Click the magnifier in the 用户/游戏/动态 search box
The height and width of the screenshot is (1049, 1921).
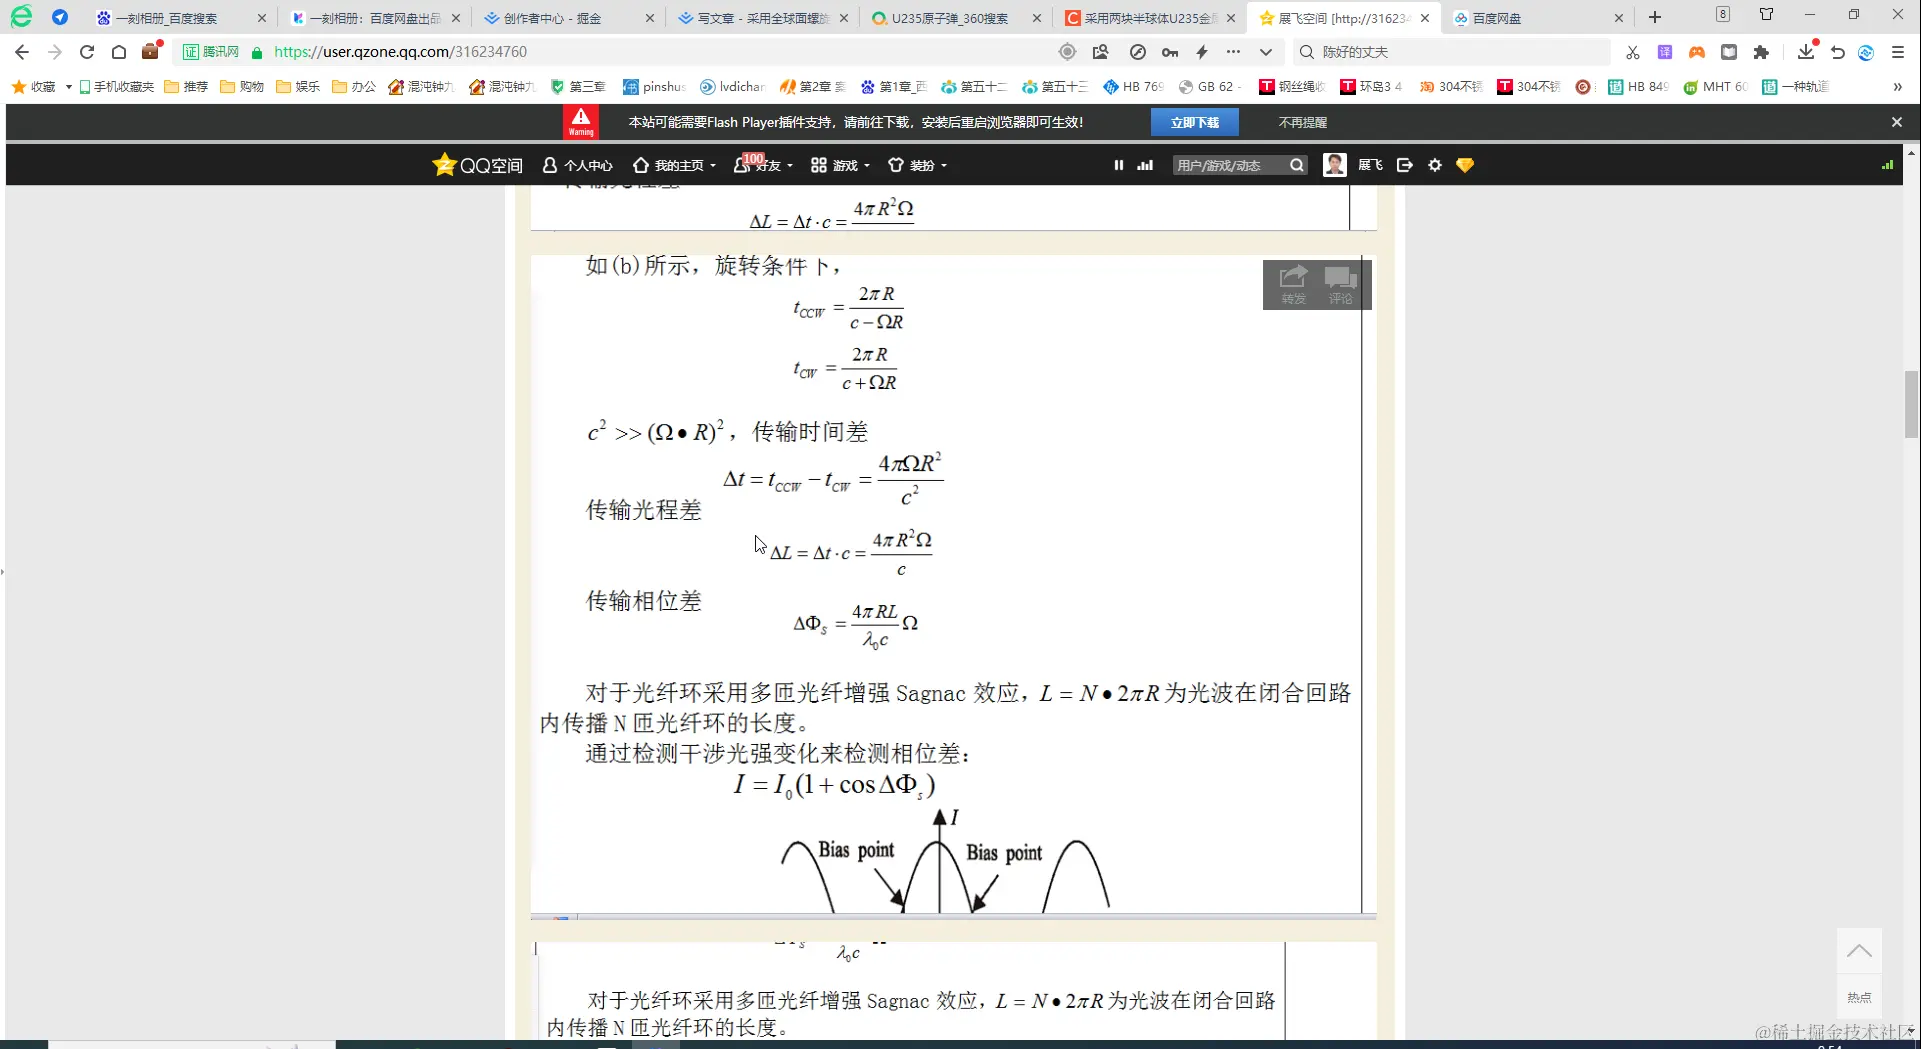(1295, 165)
